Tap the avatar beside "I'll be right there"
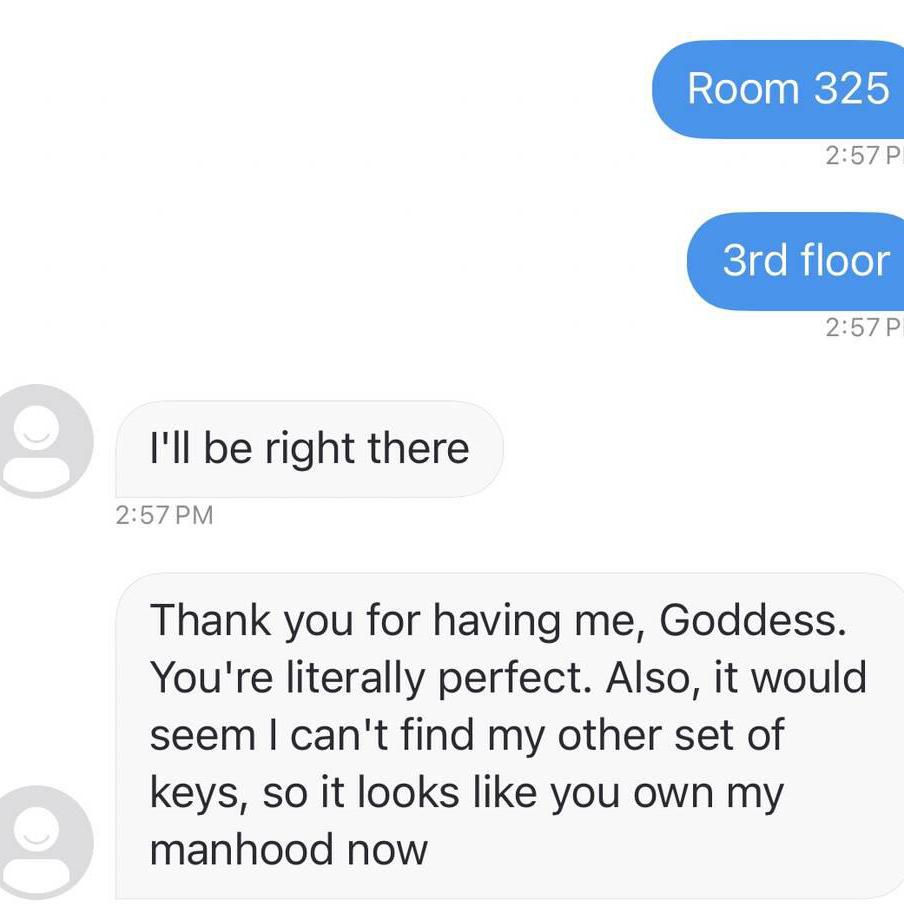The image size is (904, 904). pos(39,441)
